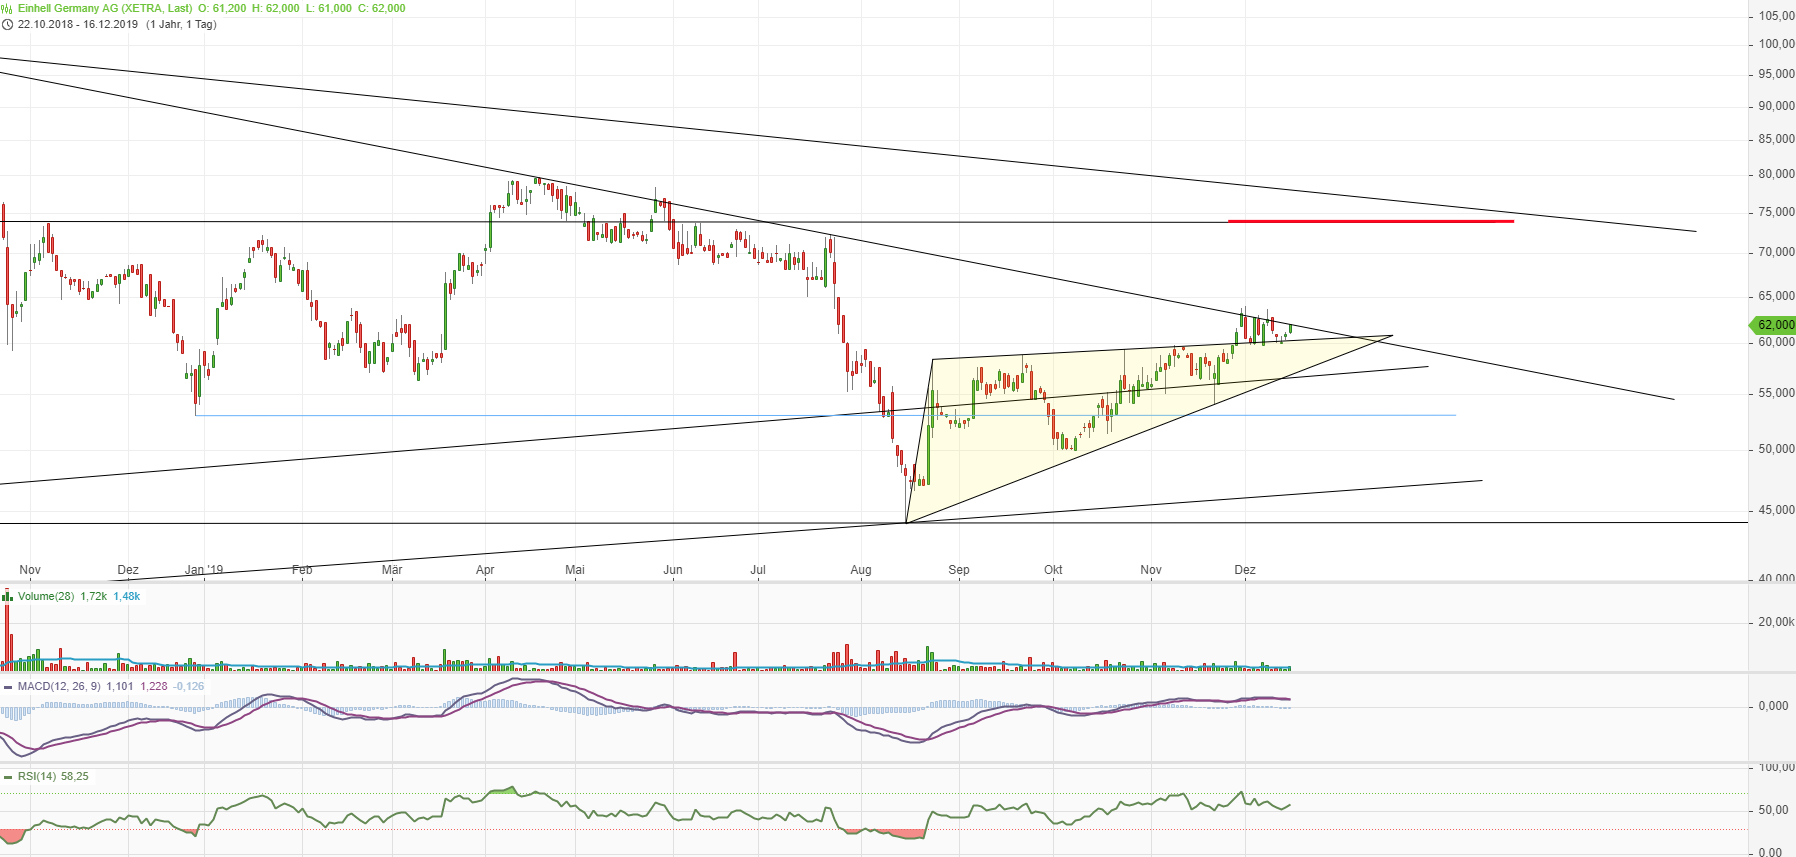Click the clock icon beside date range

(x=7, y=25)
